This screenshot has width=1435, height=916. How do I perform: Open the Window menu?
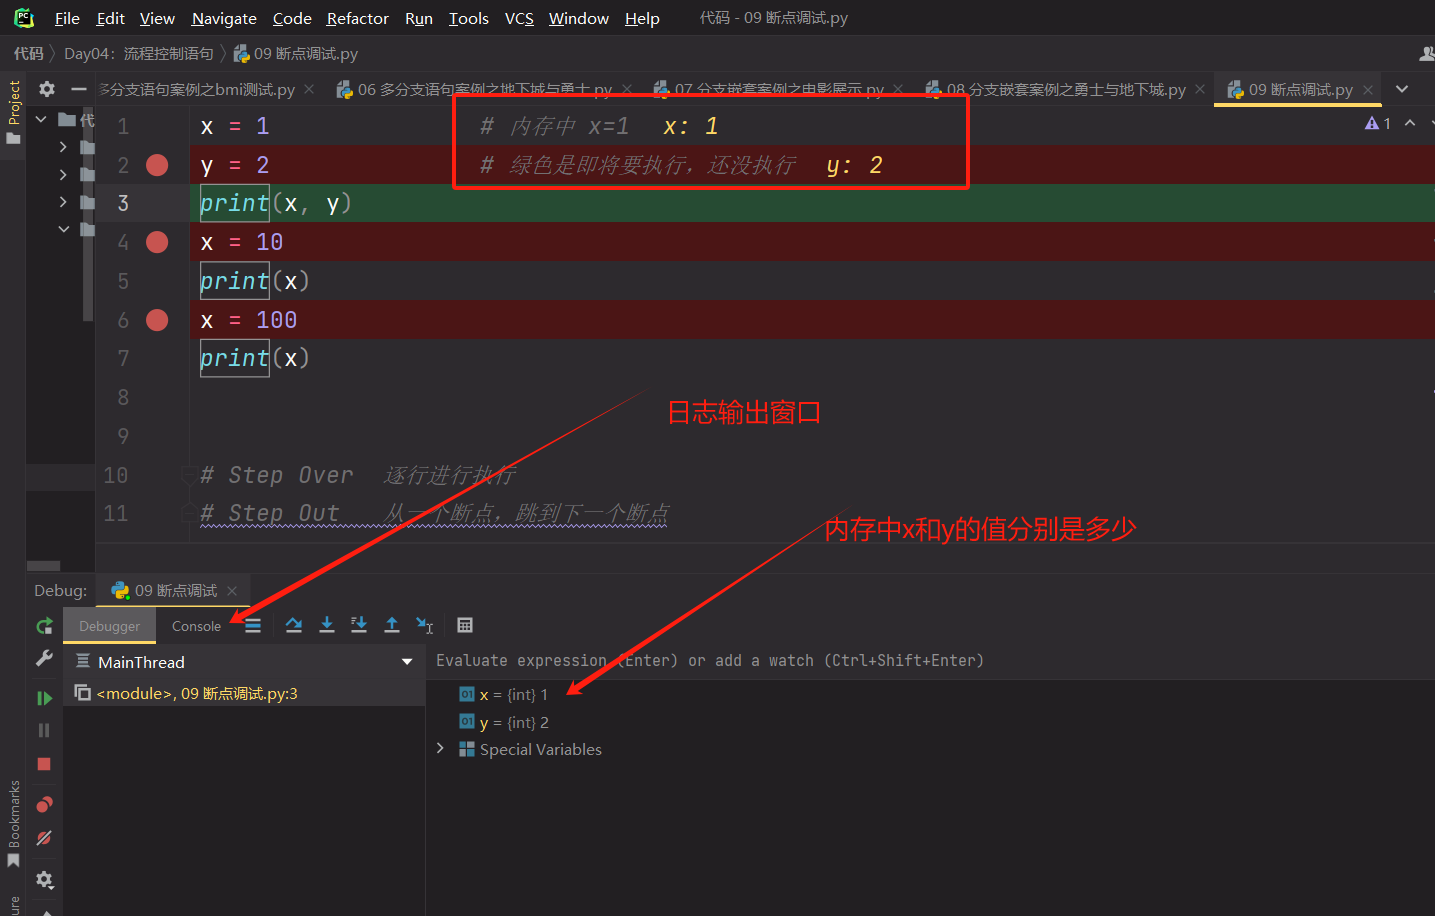pyautogui.click(x=579, y=18)
